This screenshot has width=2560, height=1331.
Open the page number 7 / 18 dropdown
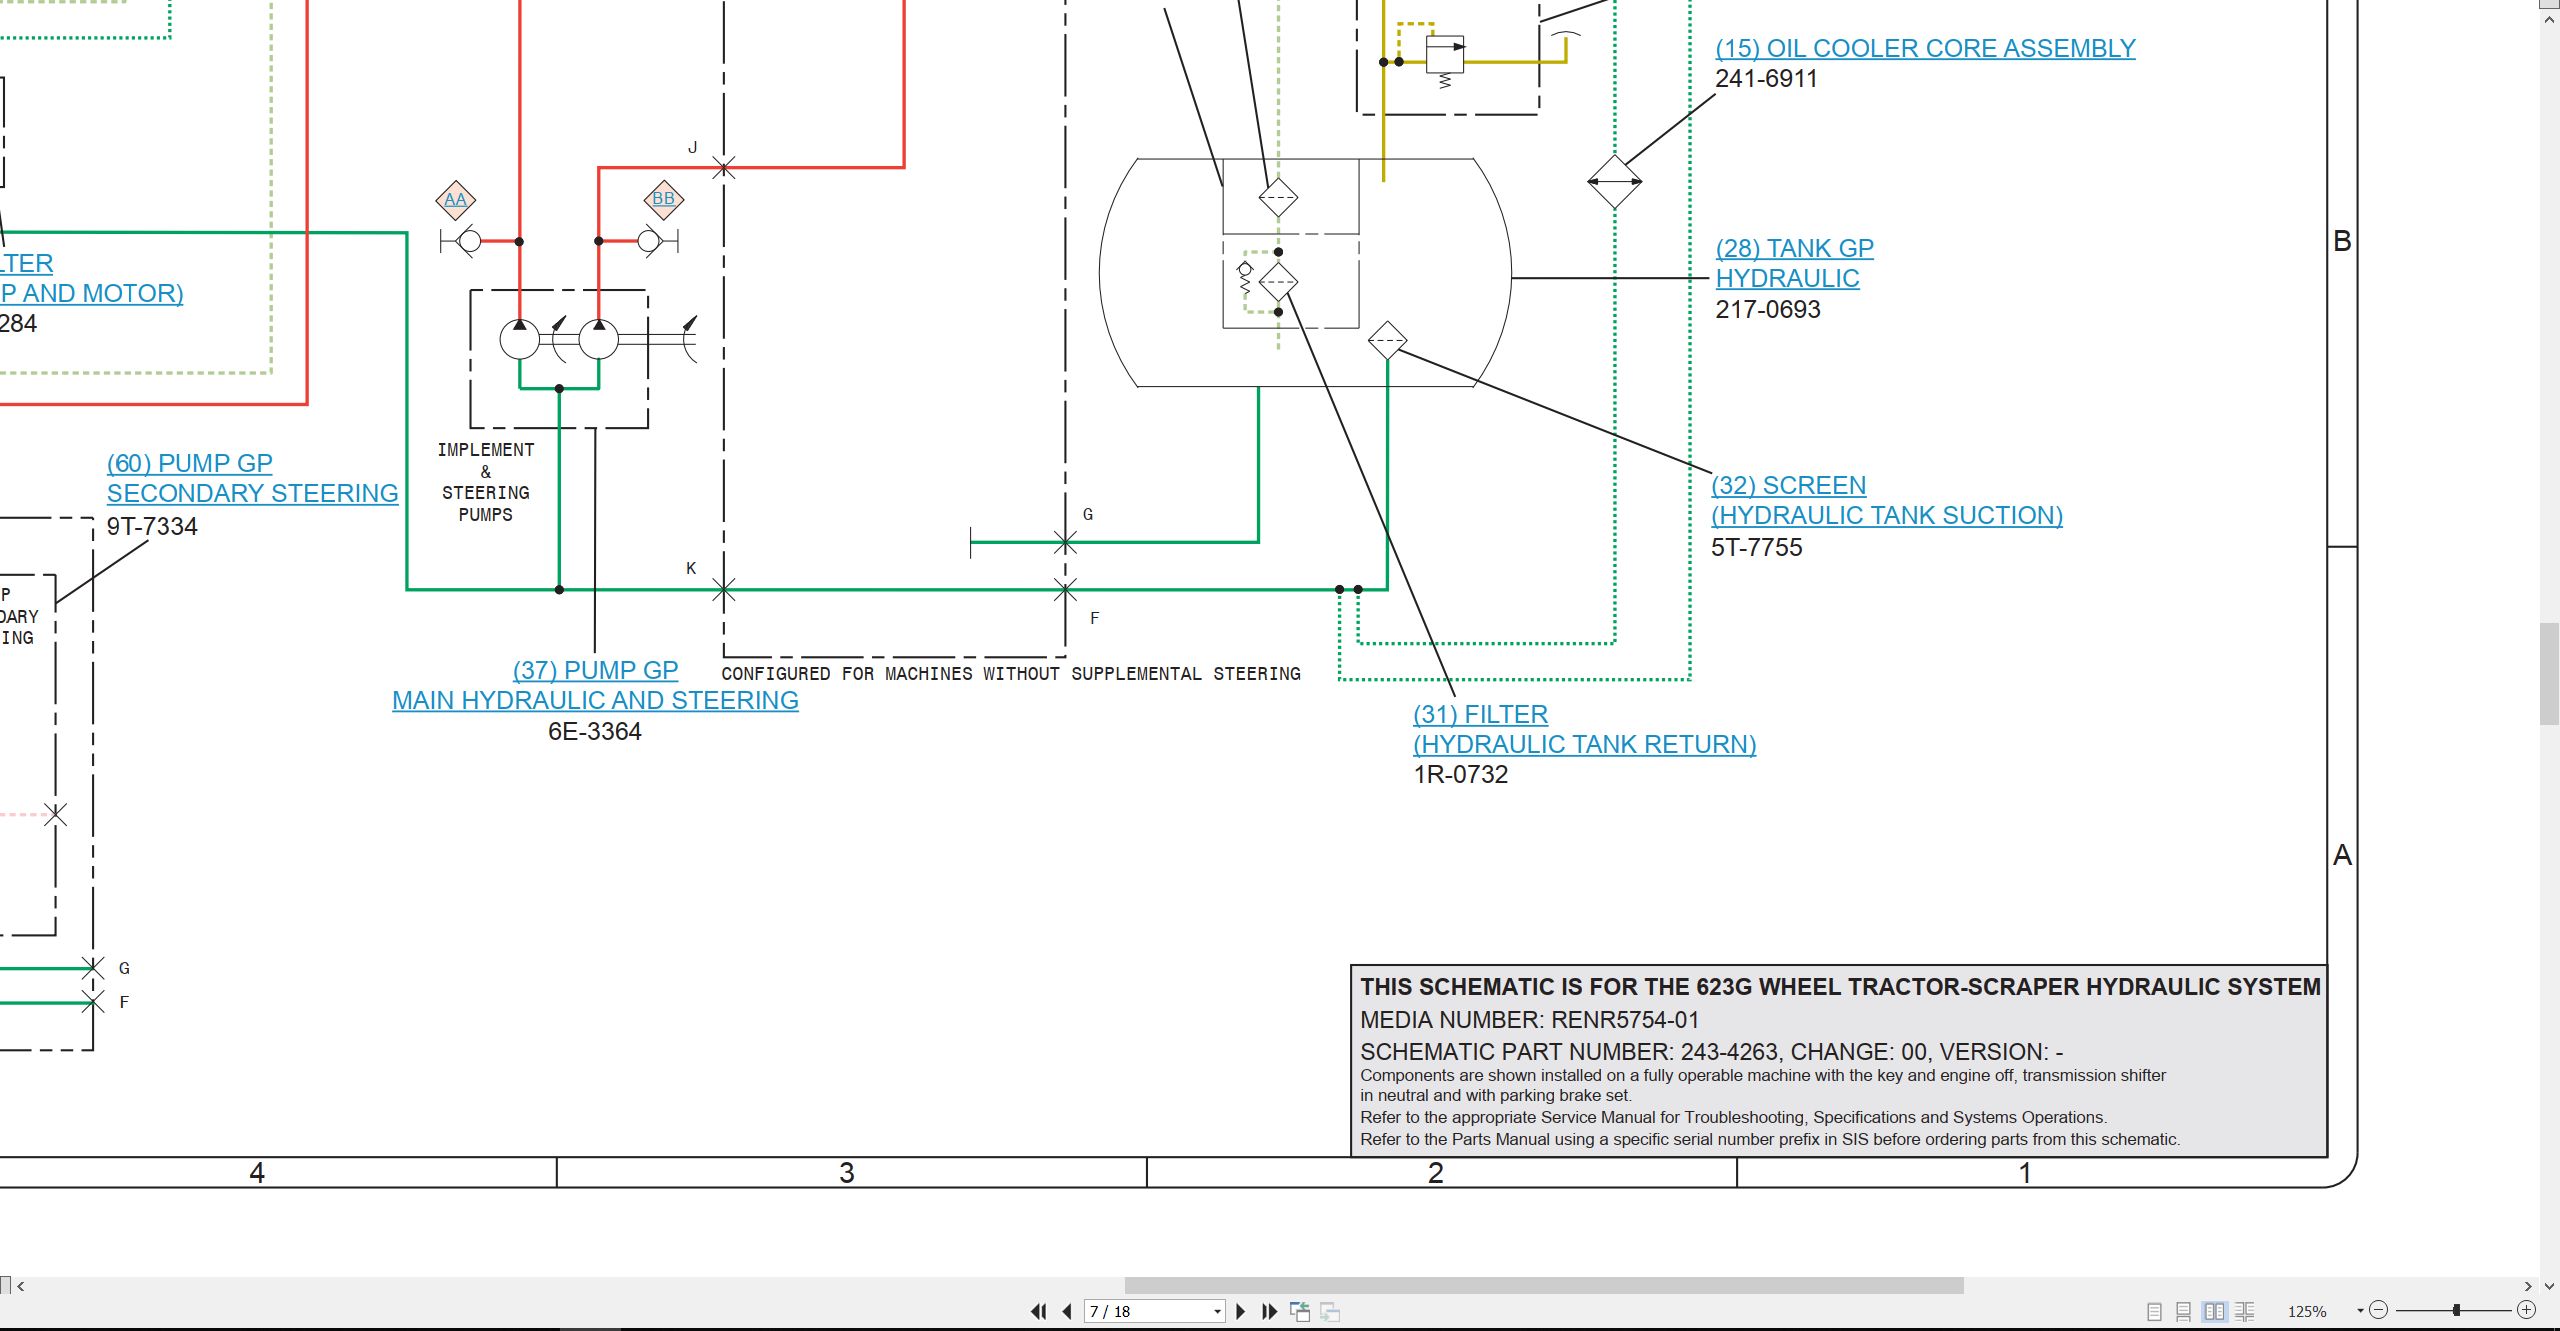pyautogui.click(x=1217, y=1312)
